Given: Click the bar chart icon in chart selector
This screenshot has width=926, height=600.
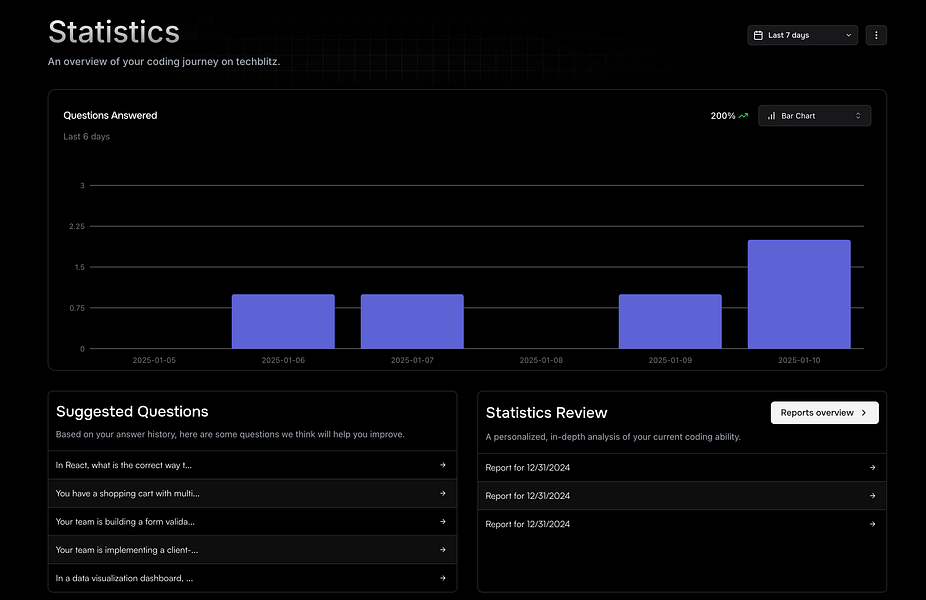Looking at the screenshot, I should (x=771, y=116).
